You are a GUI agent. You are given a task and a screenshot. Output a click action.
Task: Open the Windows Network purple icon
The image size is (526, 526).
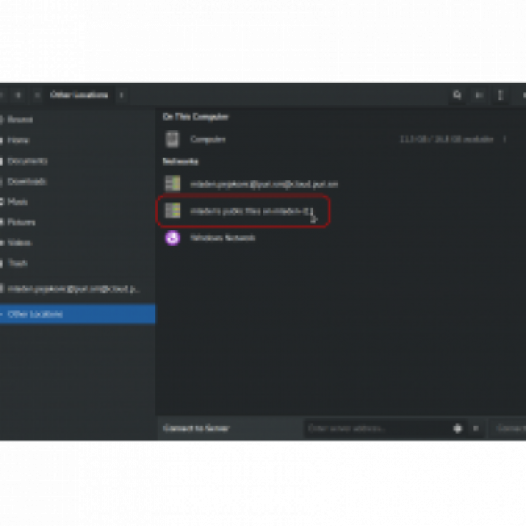(x=172, y=238)
